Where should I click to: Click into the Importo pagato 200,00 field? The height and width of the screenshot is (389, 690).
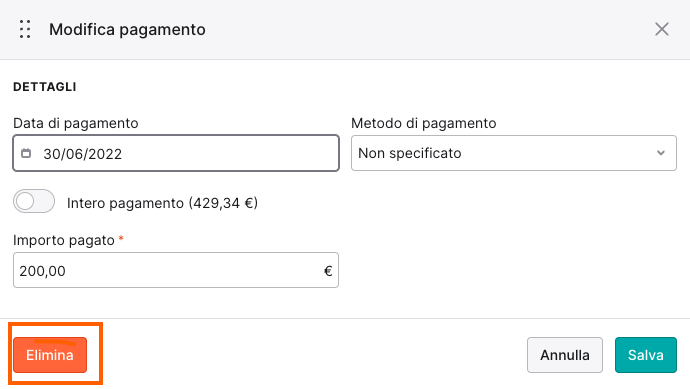point(176,270)
